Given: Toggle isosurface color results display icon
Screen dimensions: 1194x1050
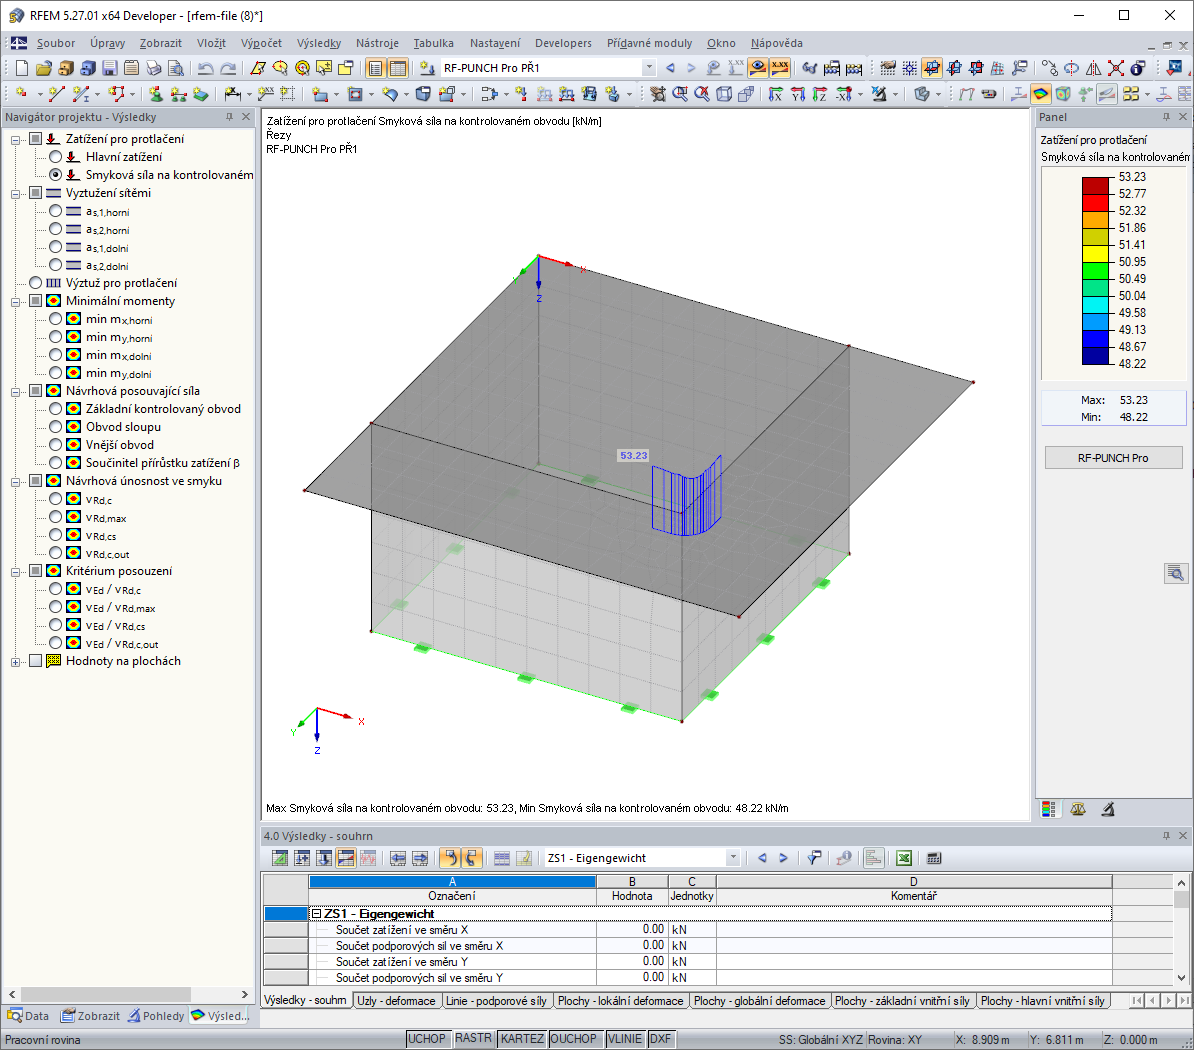Looking at the screenshot, I should (x=1040, y=94).
